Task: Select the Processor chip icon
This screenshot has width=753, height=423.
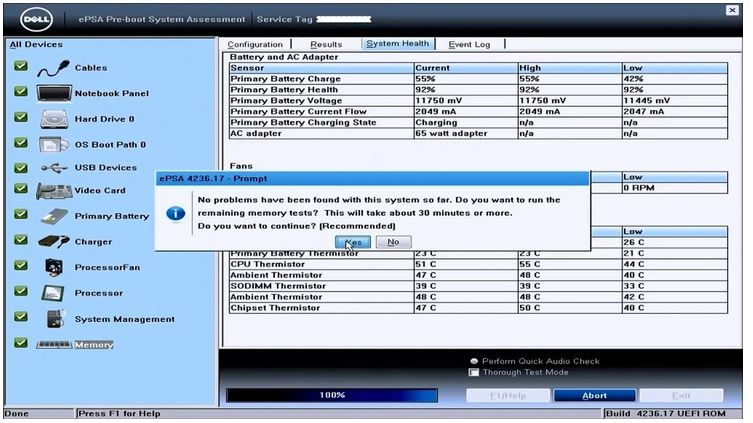Action: (x=53, y=293)
